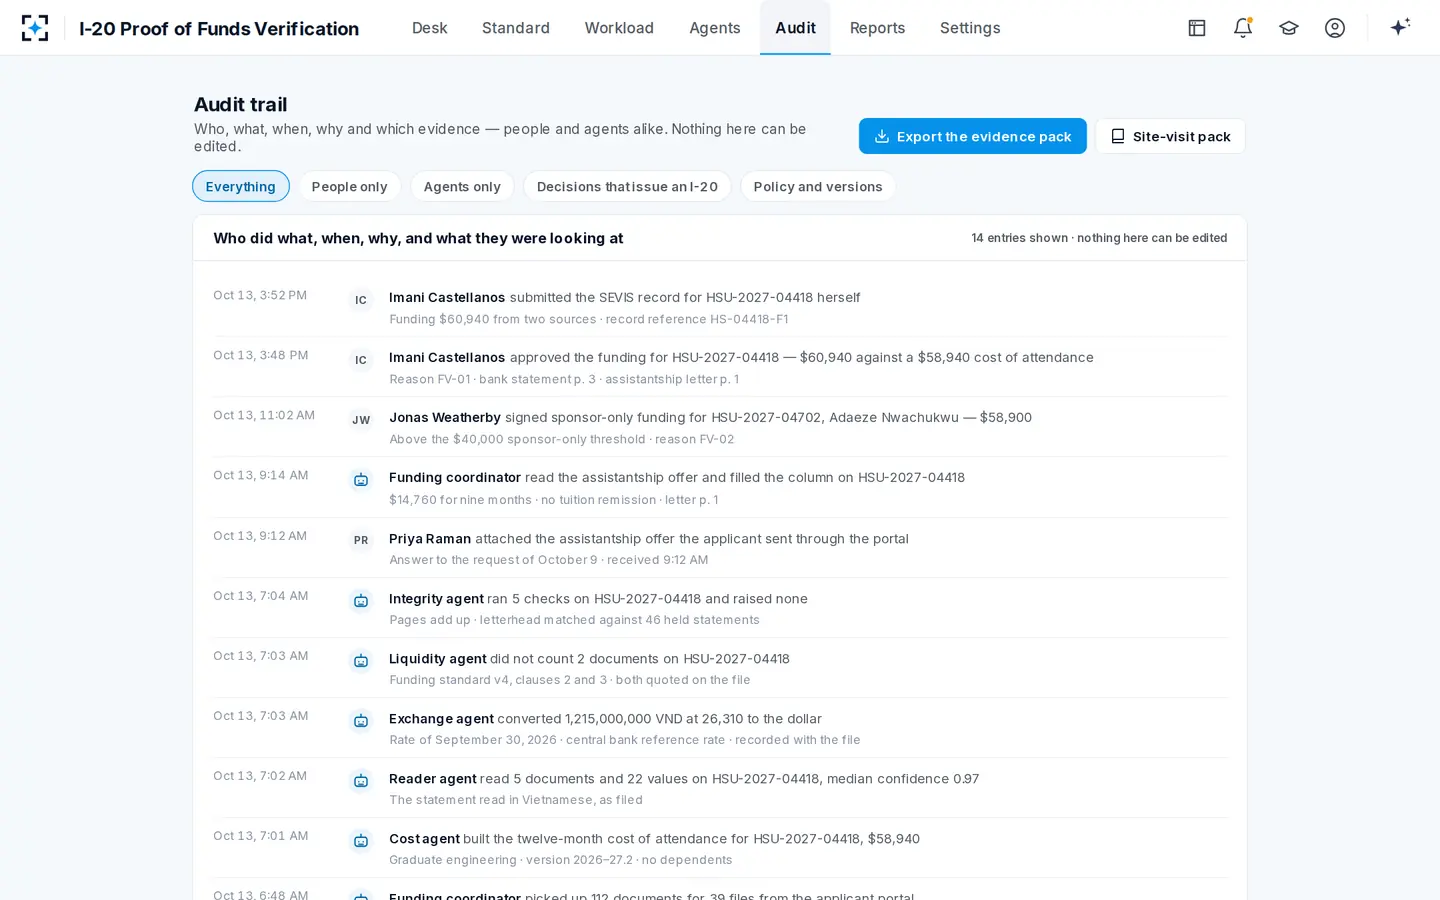Click the Oct 13, 3:52 PM timestamp
The image size is (1440, 900).
(x=260, y=295)
